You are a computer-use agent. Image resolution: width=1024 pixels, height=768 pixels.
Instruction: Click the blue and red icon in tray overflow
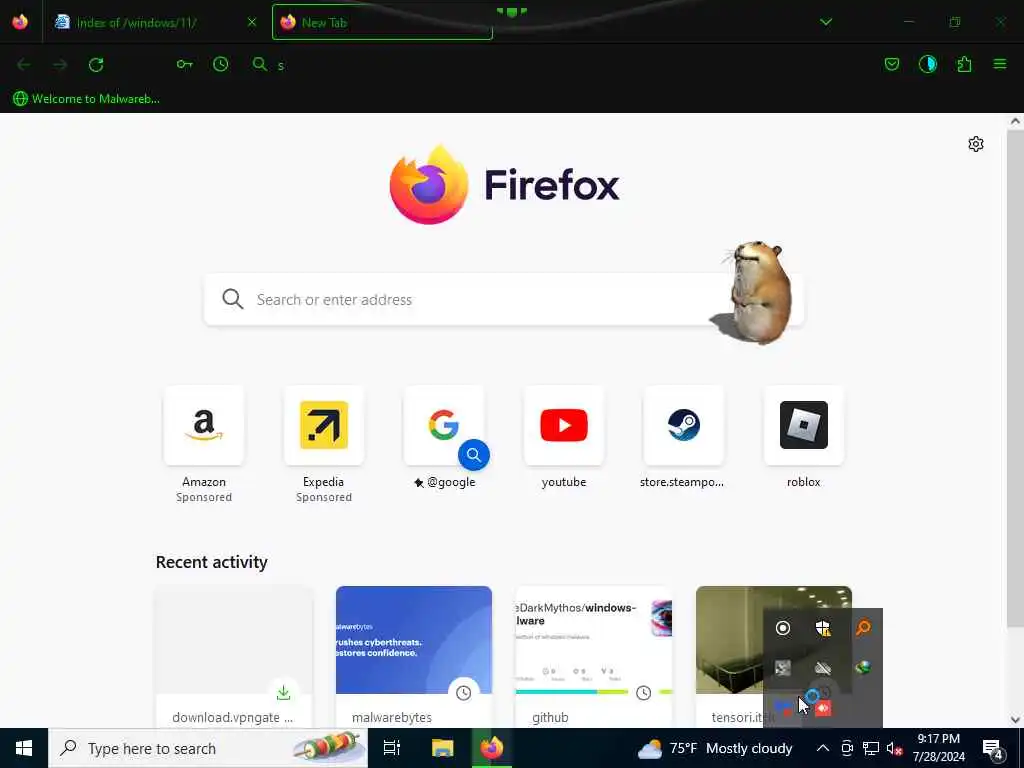(x=782, y=707)
